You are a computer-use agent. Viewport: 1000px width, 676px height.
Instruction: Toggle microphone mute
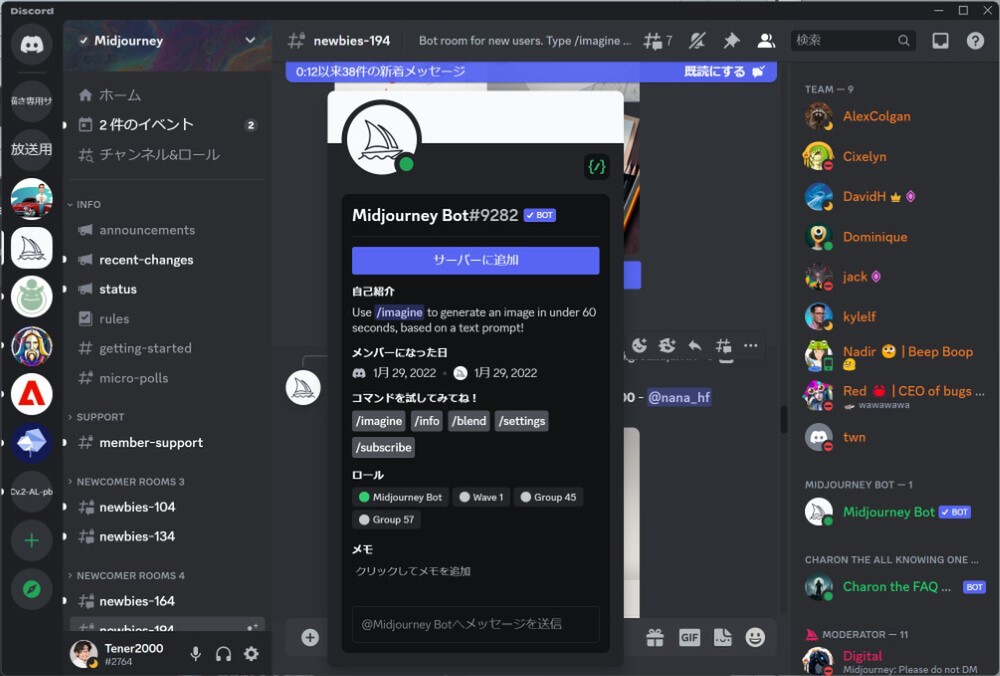pyautogui.click(x=196, y=654)
